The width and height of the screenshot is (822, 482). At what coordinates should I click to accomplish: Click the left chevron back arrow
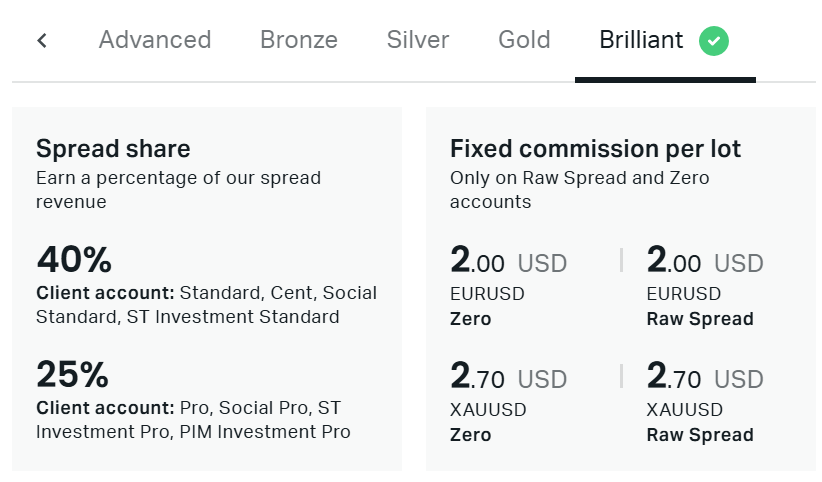(x=42, y=40)
